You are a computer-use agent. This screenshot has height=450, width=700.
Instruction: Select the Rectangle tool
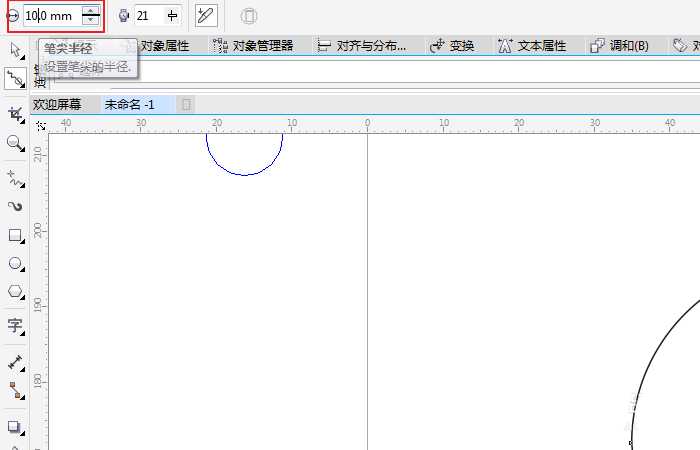pyautogui.click(x=15, y=236)
